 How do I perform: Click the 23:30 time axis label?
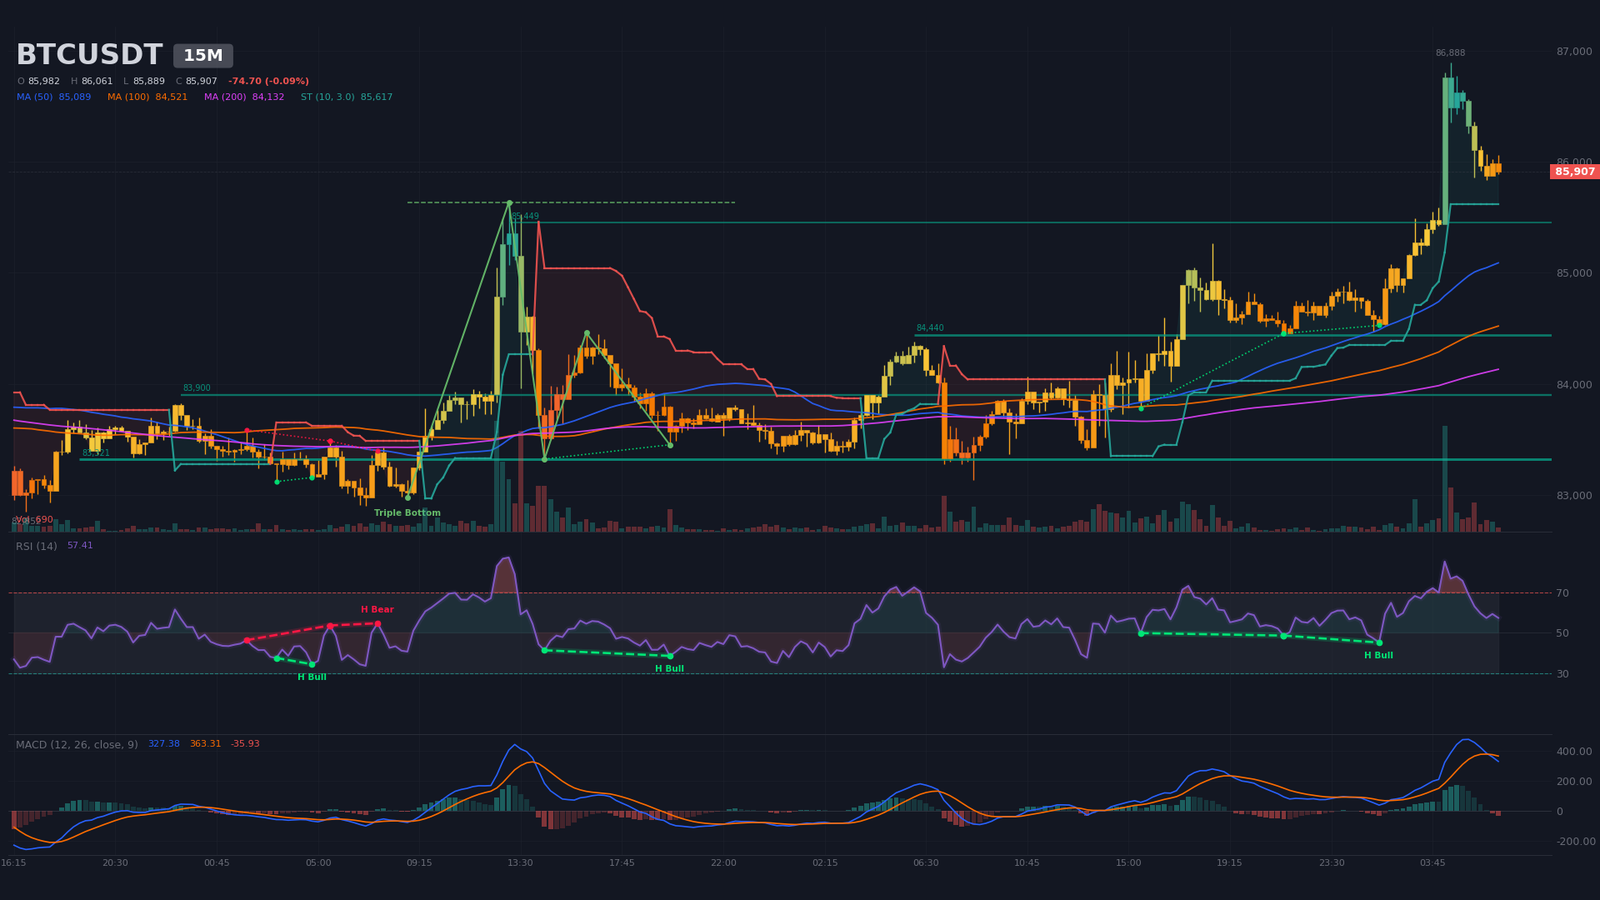pyautogui.click(x=1331, y=863)
